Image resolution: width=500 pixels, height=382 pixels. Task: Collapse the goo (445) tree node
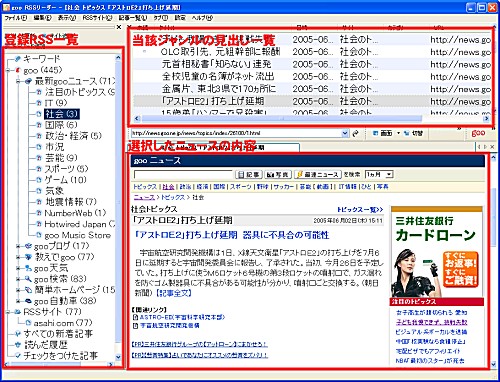click(x=8, y=70)
